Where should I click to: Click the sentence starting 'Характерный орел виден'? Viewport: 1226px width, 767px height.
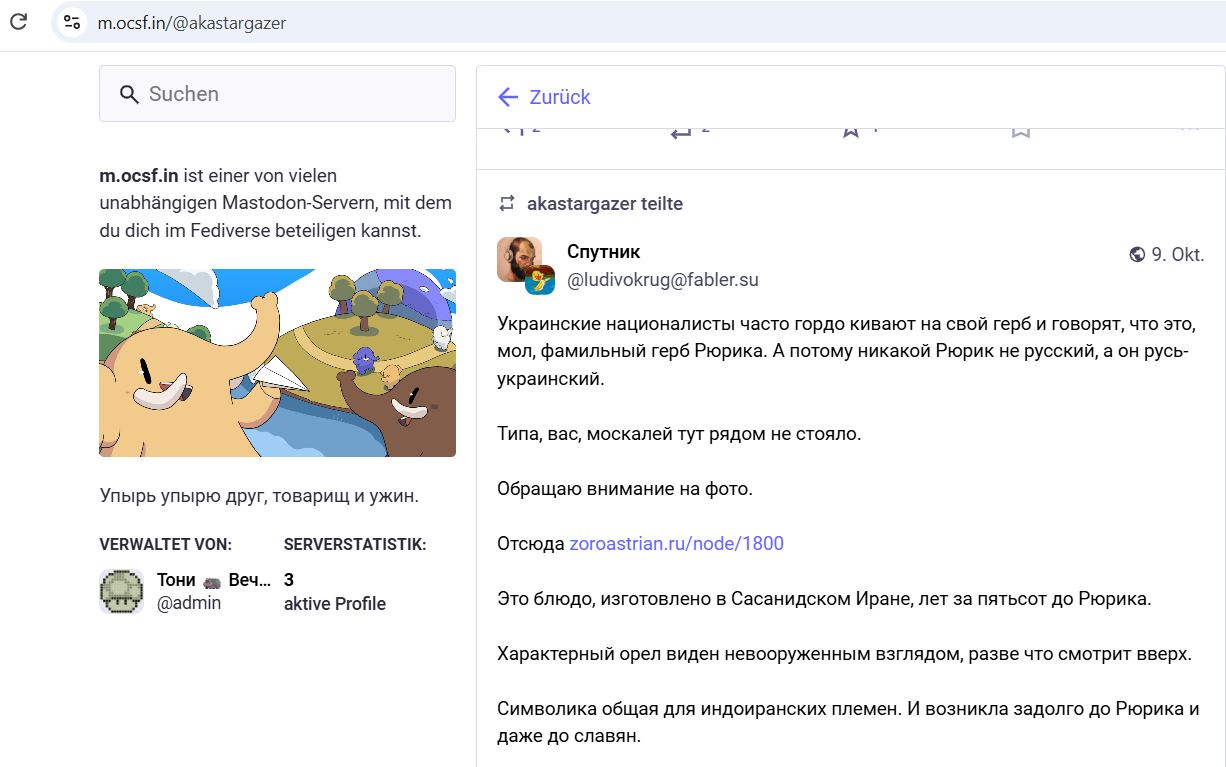[x=845, y=653]
